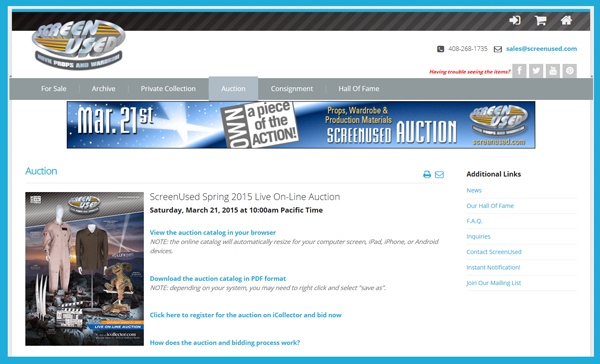The height and width of the screenshot is (364, 600).
Task: Open Instant Notification! sidebar link
Action: (x=493, y=267)
